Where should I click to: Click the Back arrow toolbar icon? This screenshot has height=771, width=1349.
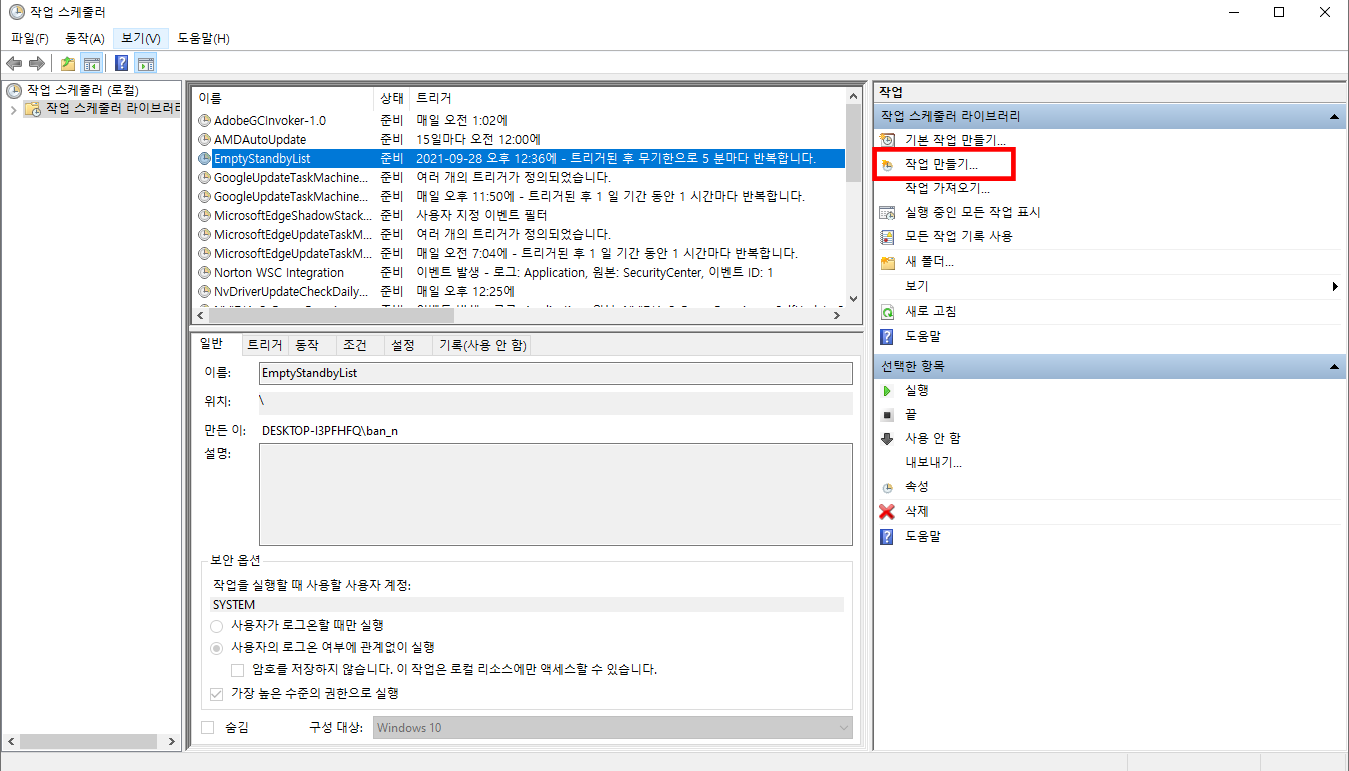[x=14, y=64]
